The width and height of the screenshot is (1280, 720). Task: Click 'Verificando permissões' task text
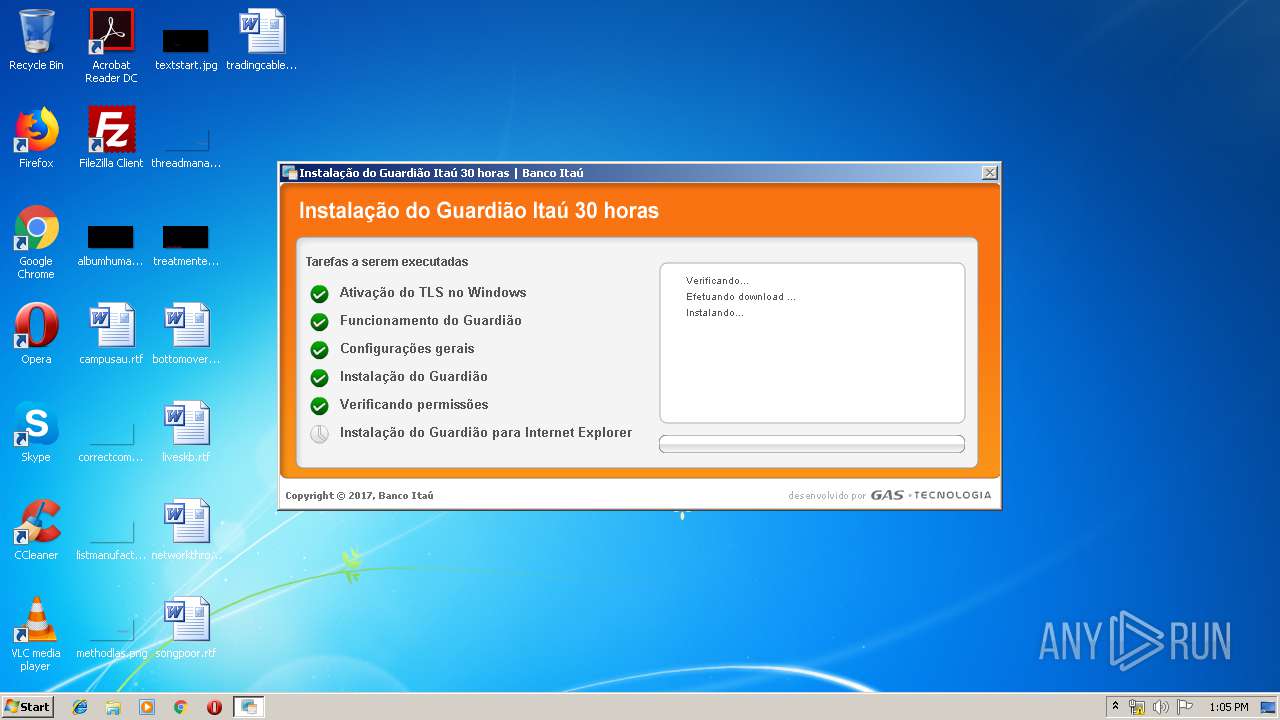click(414, 405)
